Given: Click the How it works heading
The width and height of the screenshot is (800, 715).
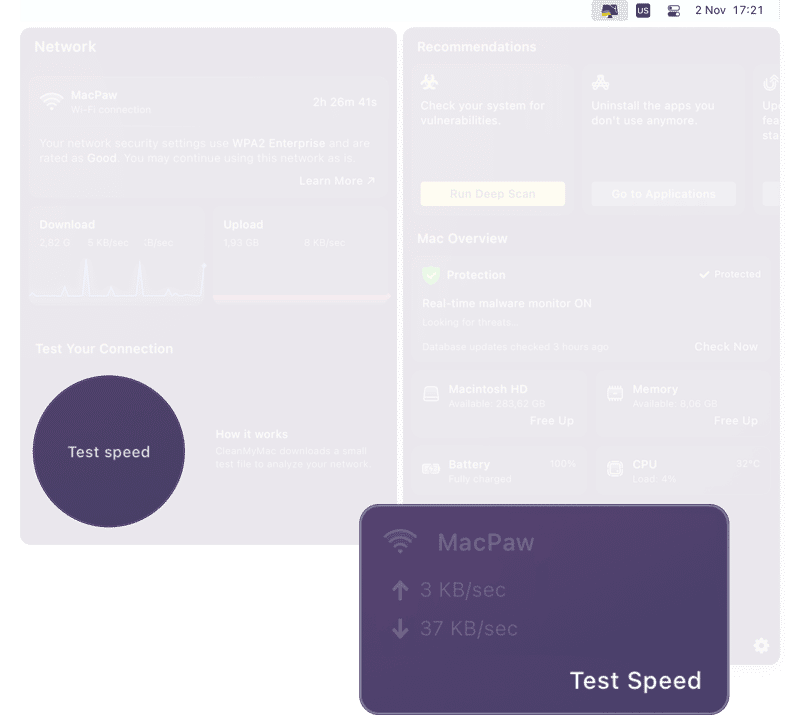Looking at the screenshot, I should [252, 434].
